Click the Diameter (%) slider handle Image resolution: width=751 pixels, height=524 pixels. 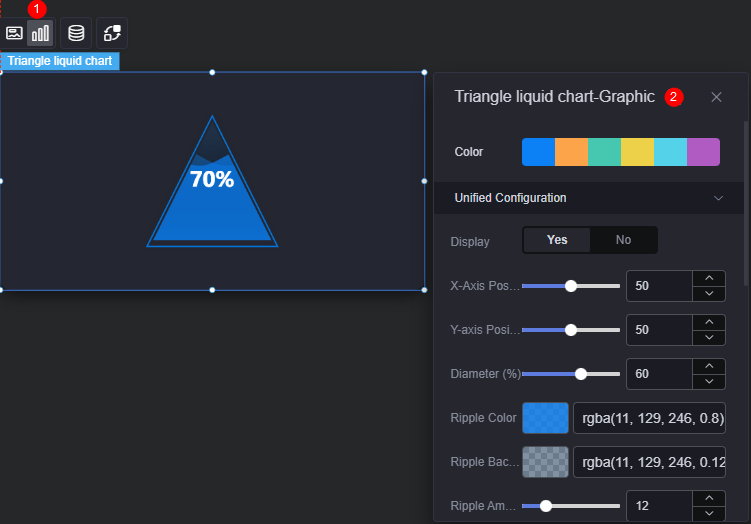pyautogui.click(x=580, y=374)
